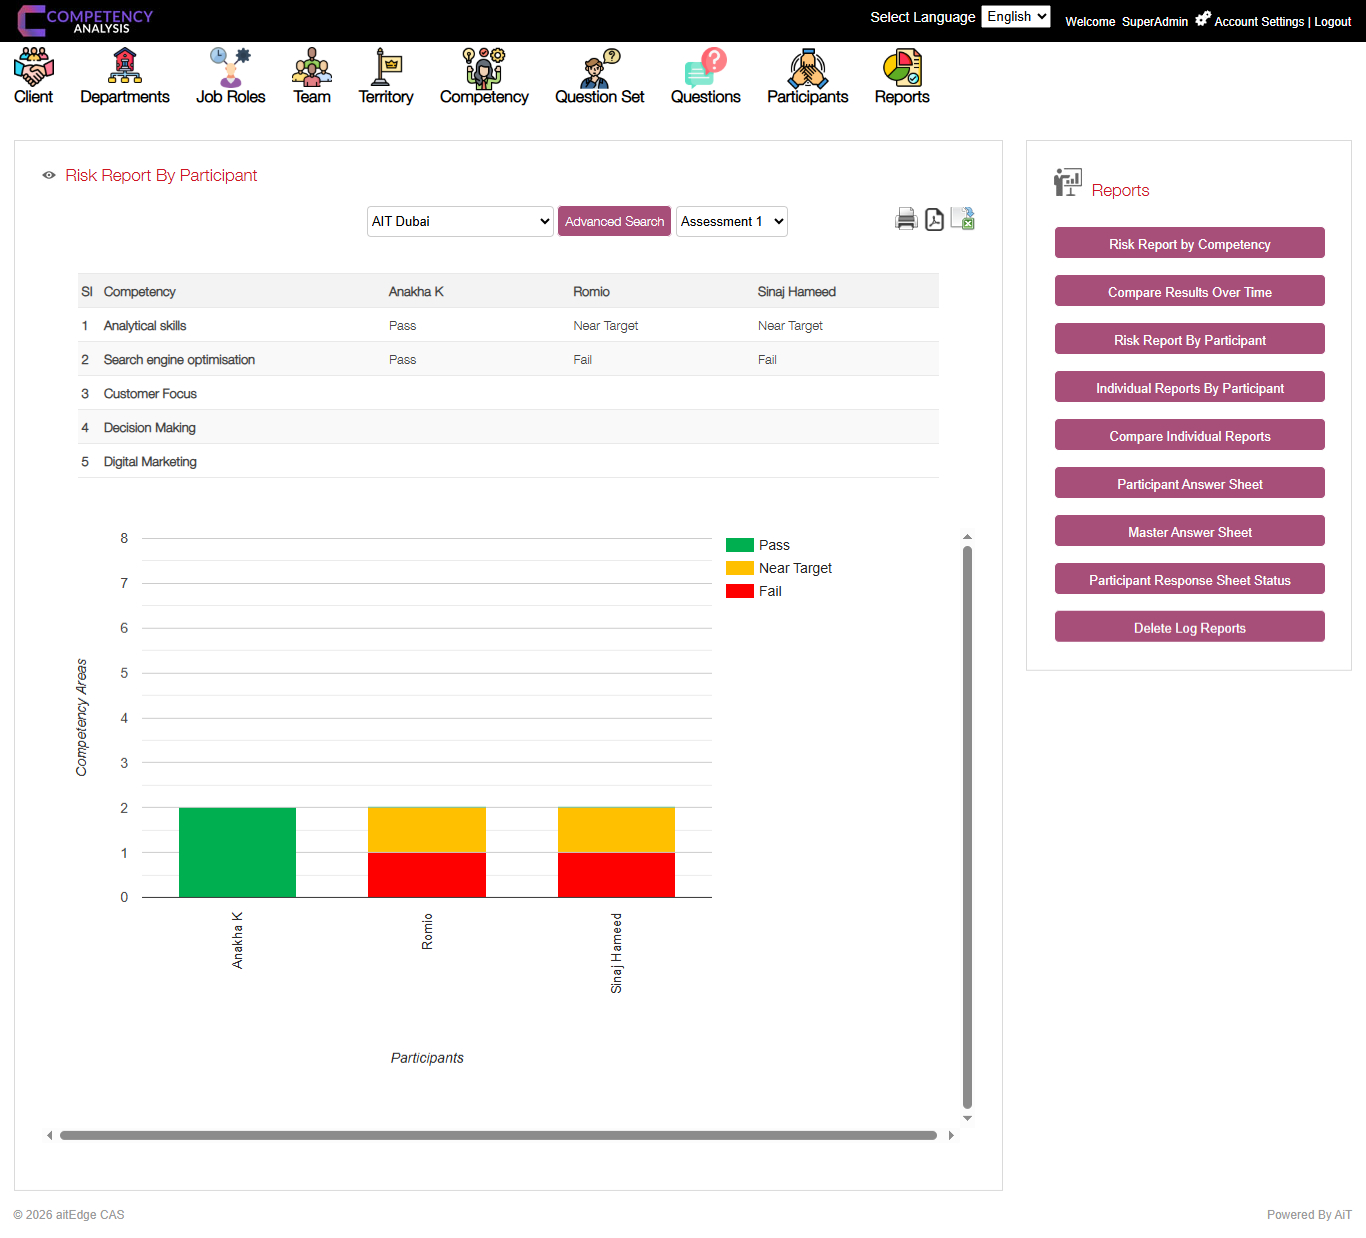Open Account Settings via the gear icon
1366x1238 pixels.
(x=1201, y=17)
